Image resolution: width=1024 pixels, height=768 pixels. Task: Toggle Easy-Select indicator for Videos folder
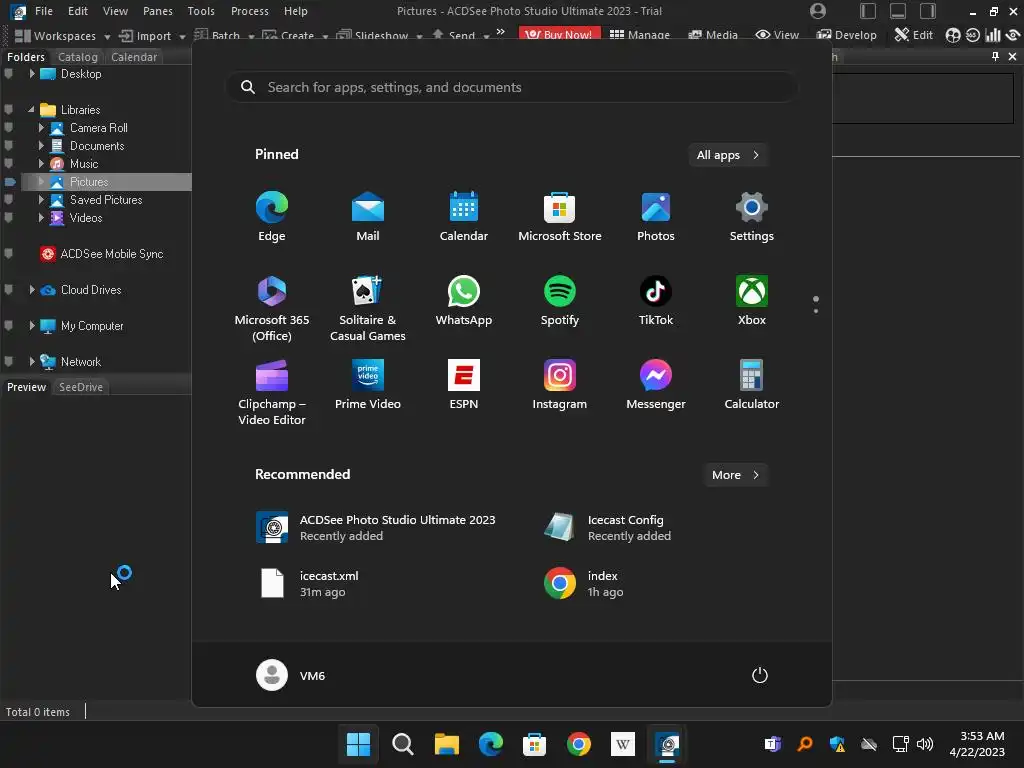(x=8, y=218)
